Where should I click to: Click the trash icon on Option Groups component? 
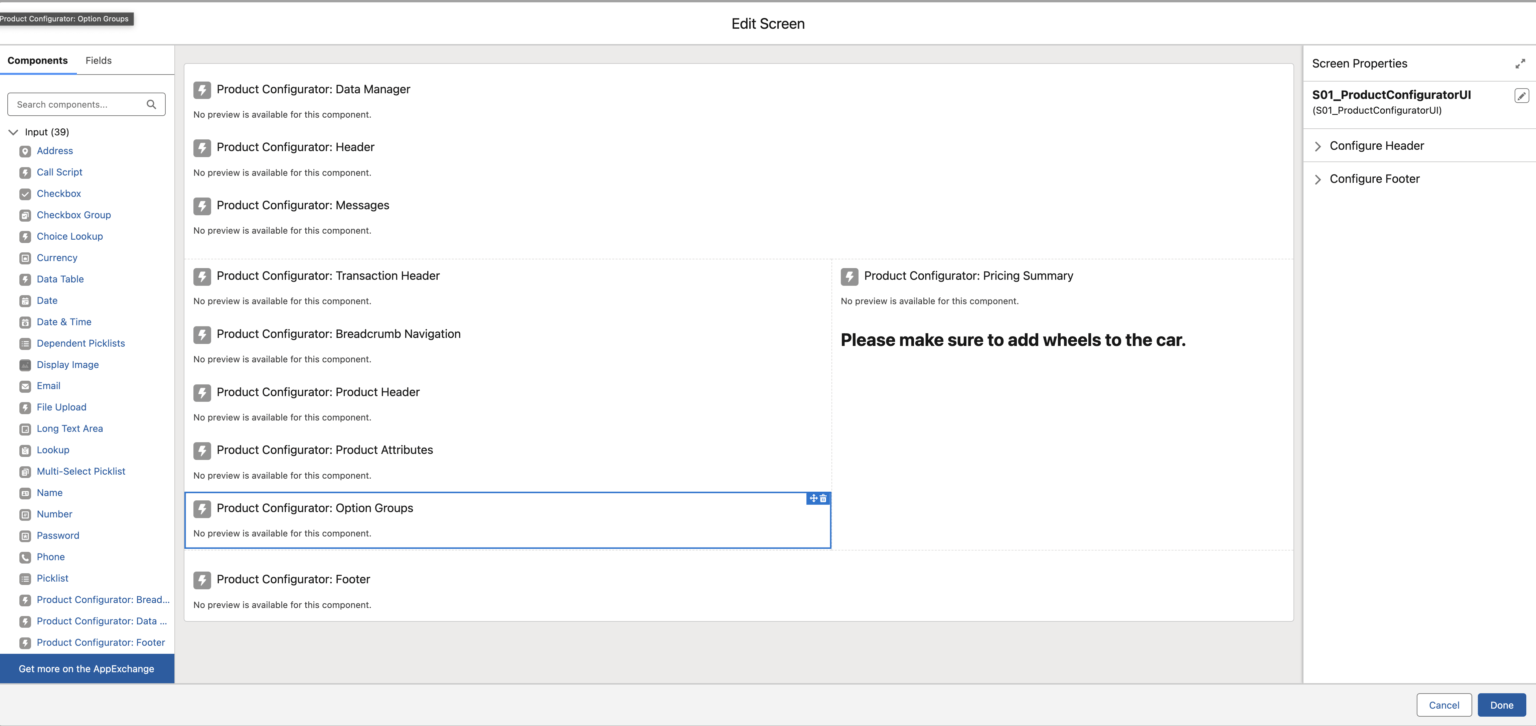(x=823, y=498)
